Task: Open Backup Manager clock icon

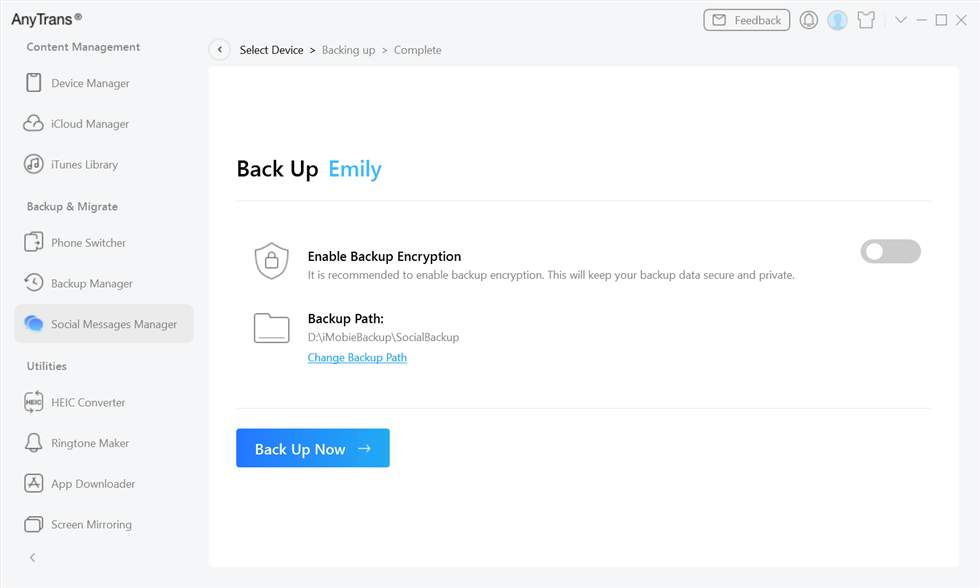Action: tap(34, 283)
